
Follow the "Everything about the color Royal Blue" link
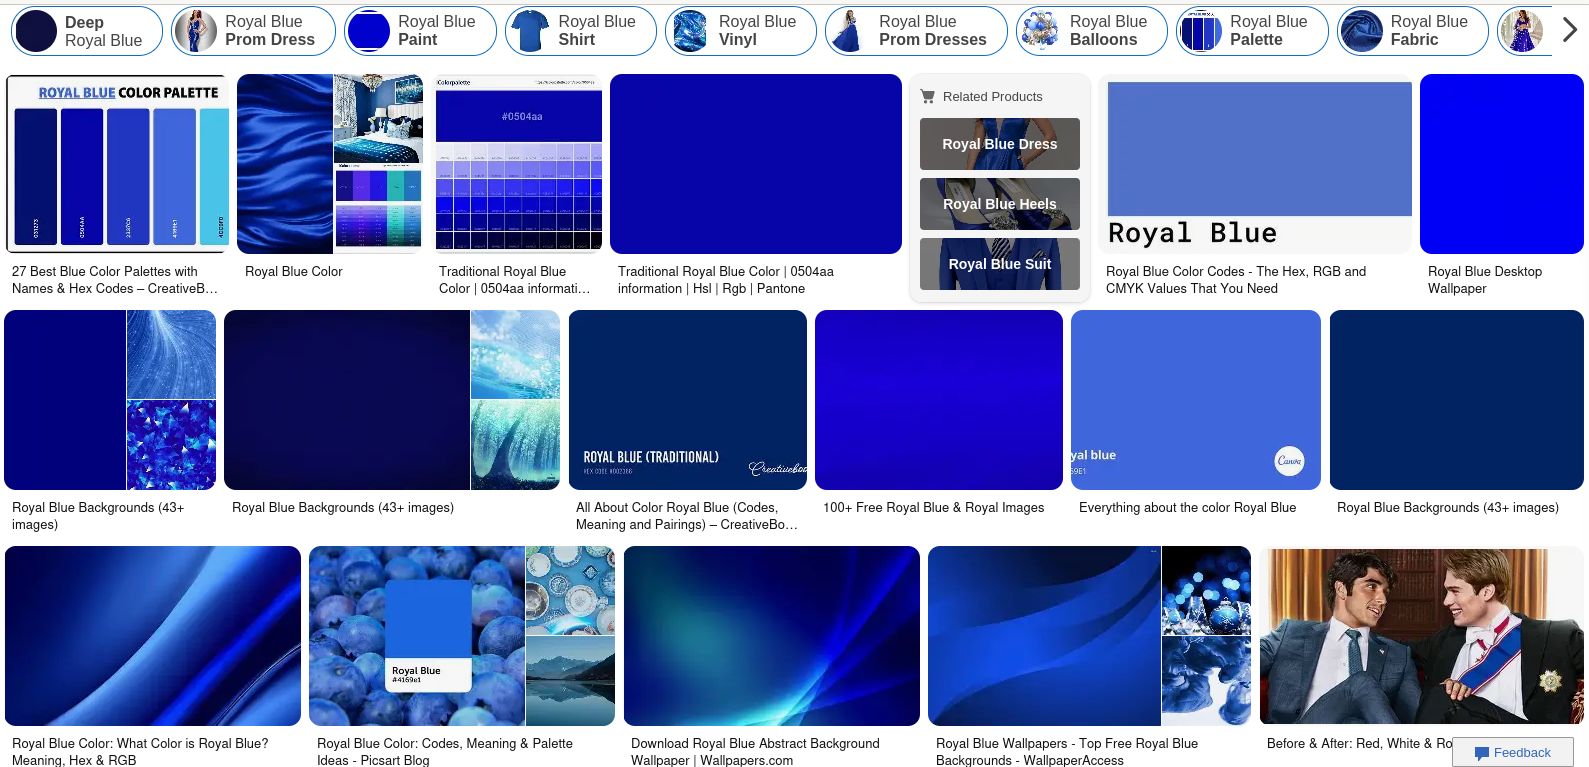tap(1187, 508)
